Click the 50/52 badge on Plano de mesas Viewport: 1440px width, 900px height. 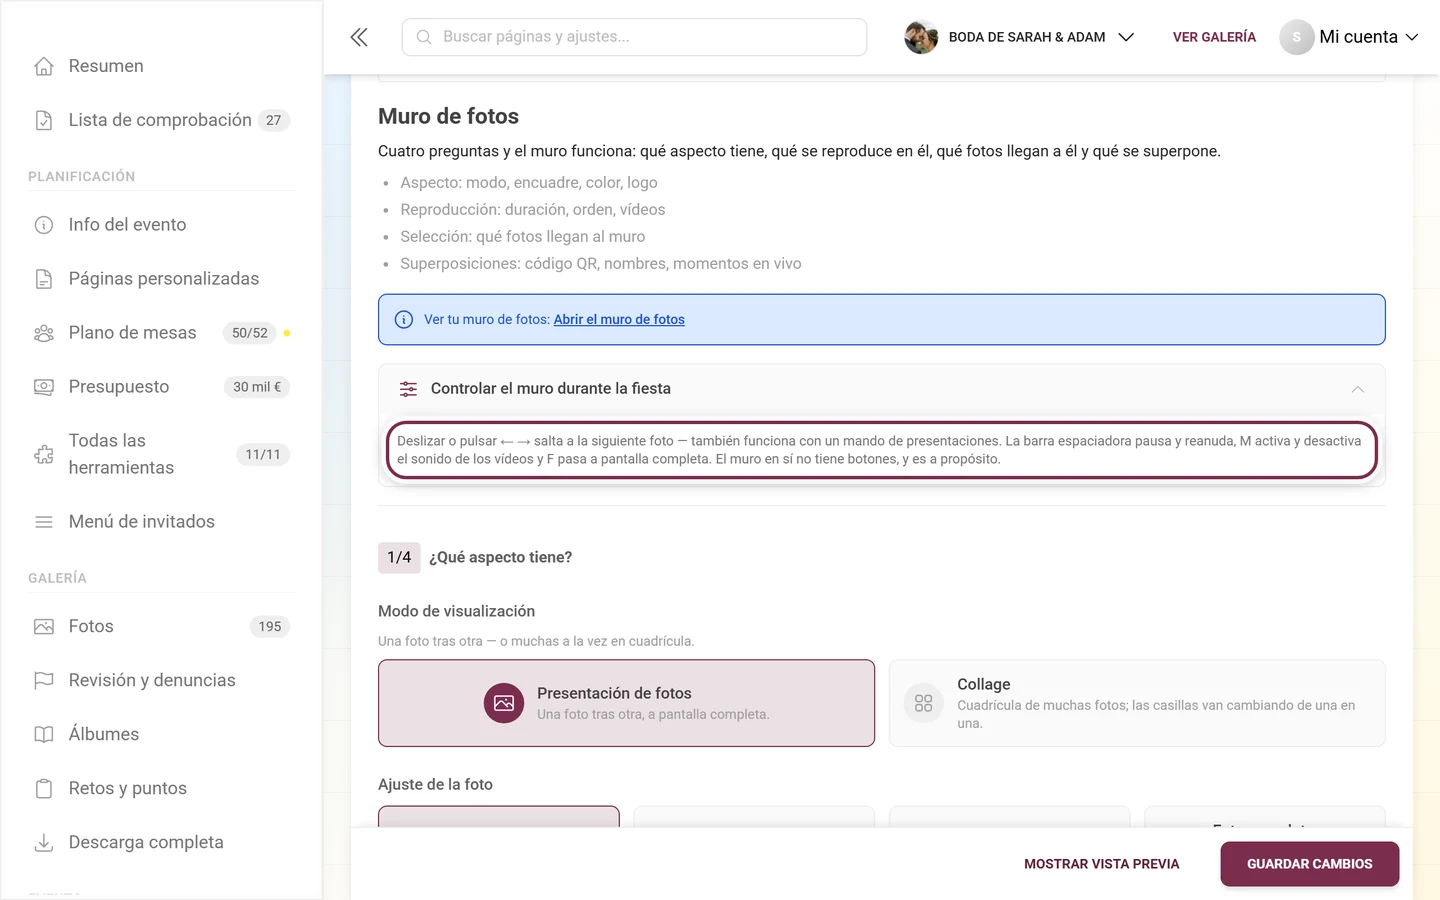(x=250, y=333)
